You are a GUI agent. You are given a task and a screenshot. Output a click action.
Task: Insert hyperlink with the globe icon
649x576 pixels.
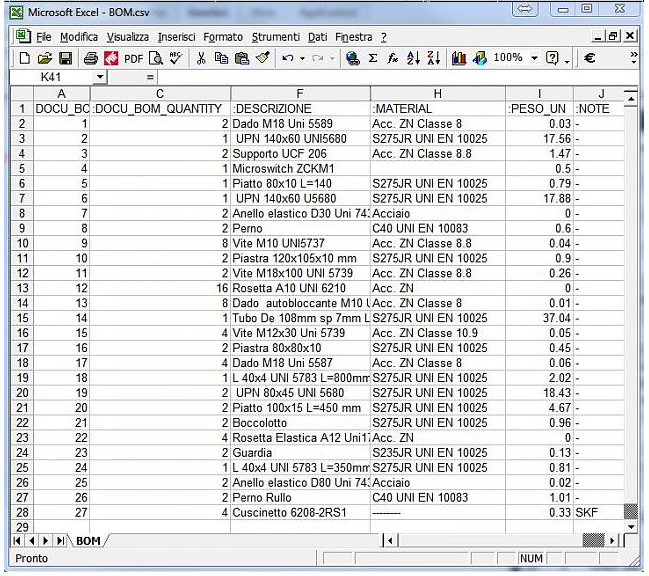click(x=353, y=58)
